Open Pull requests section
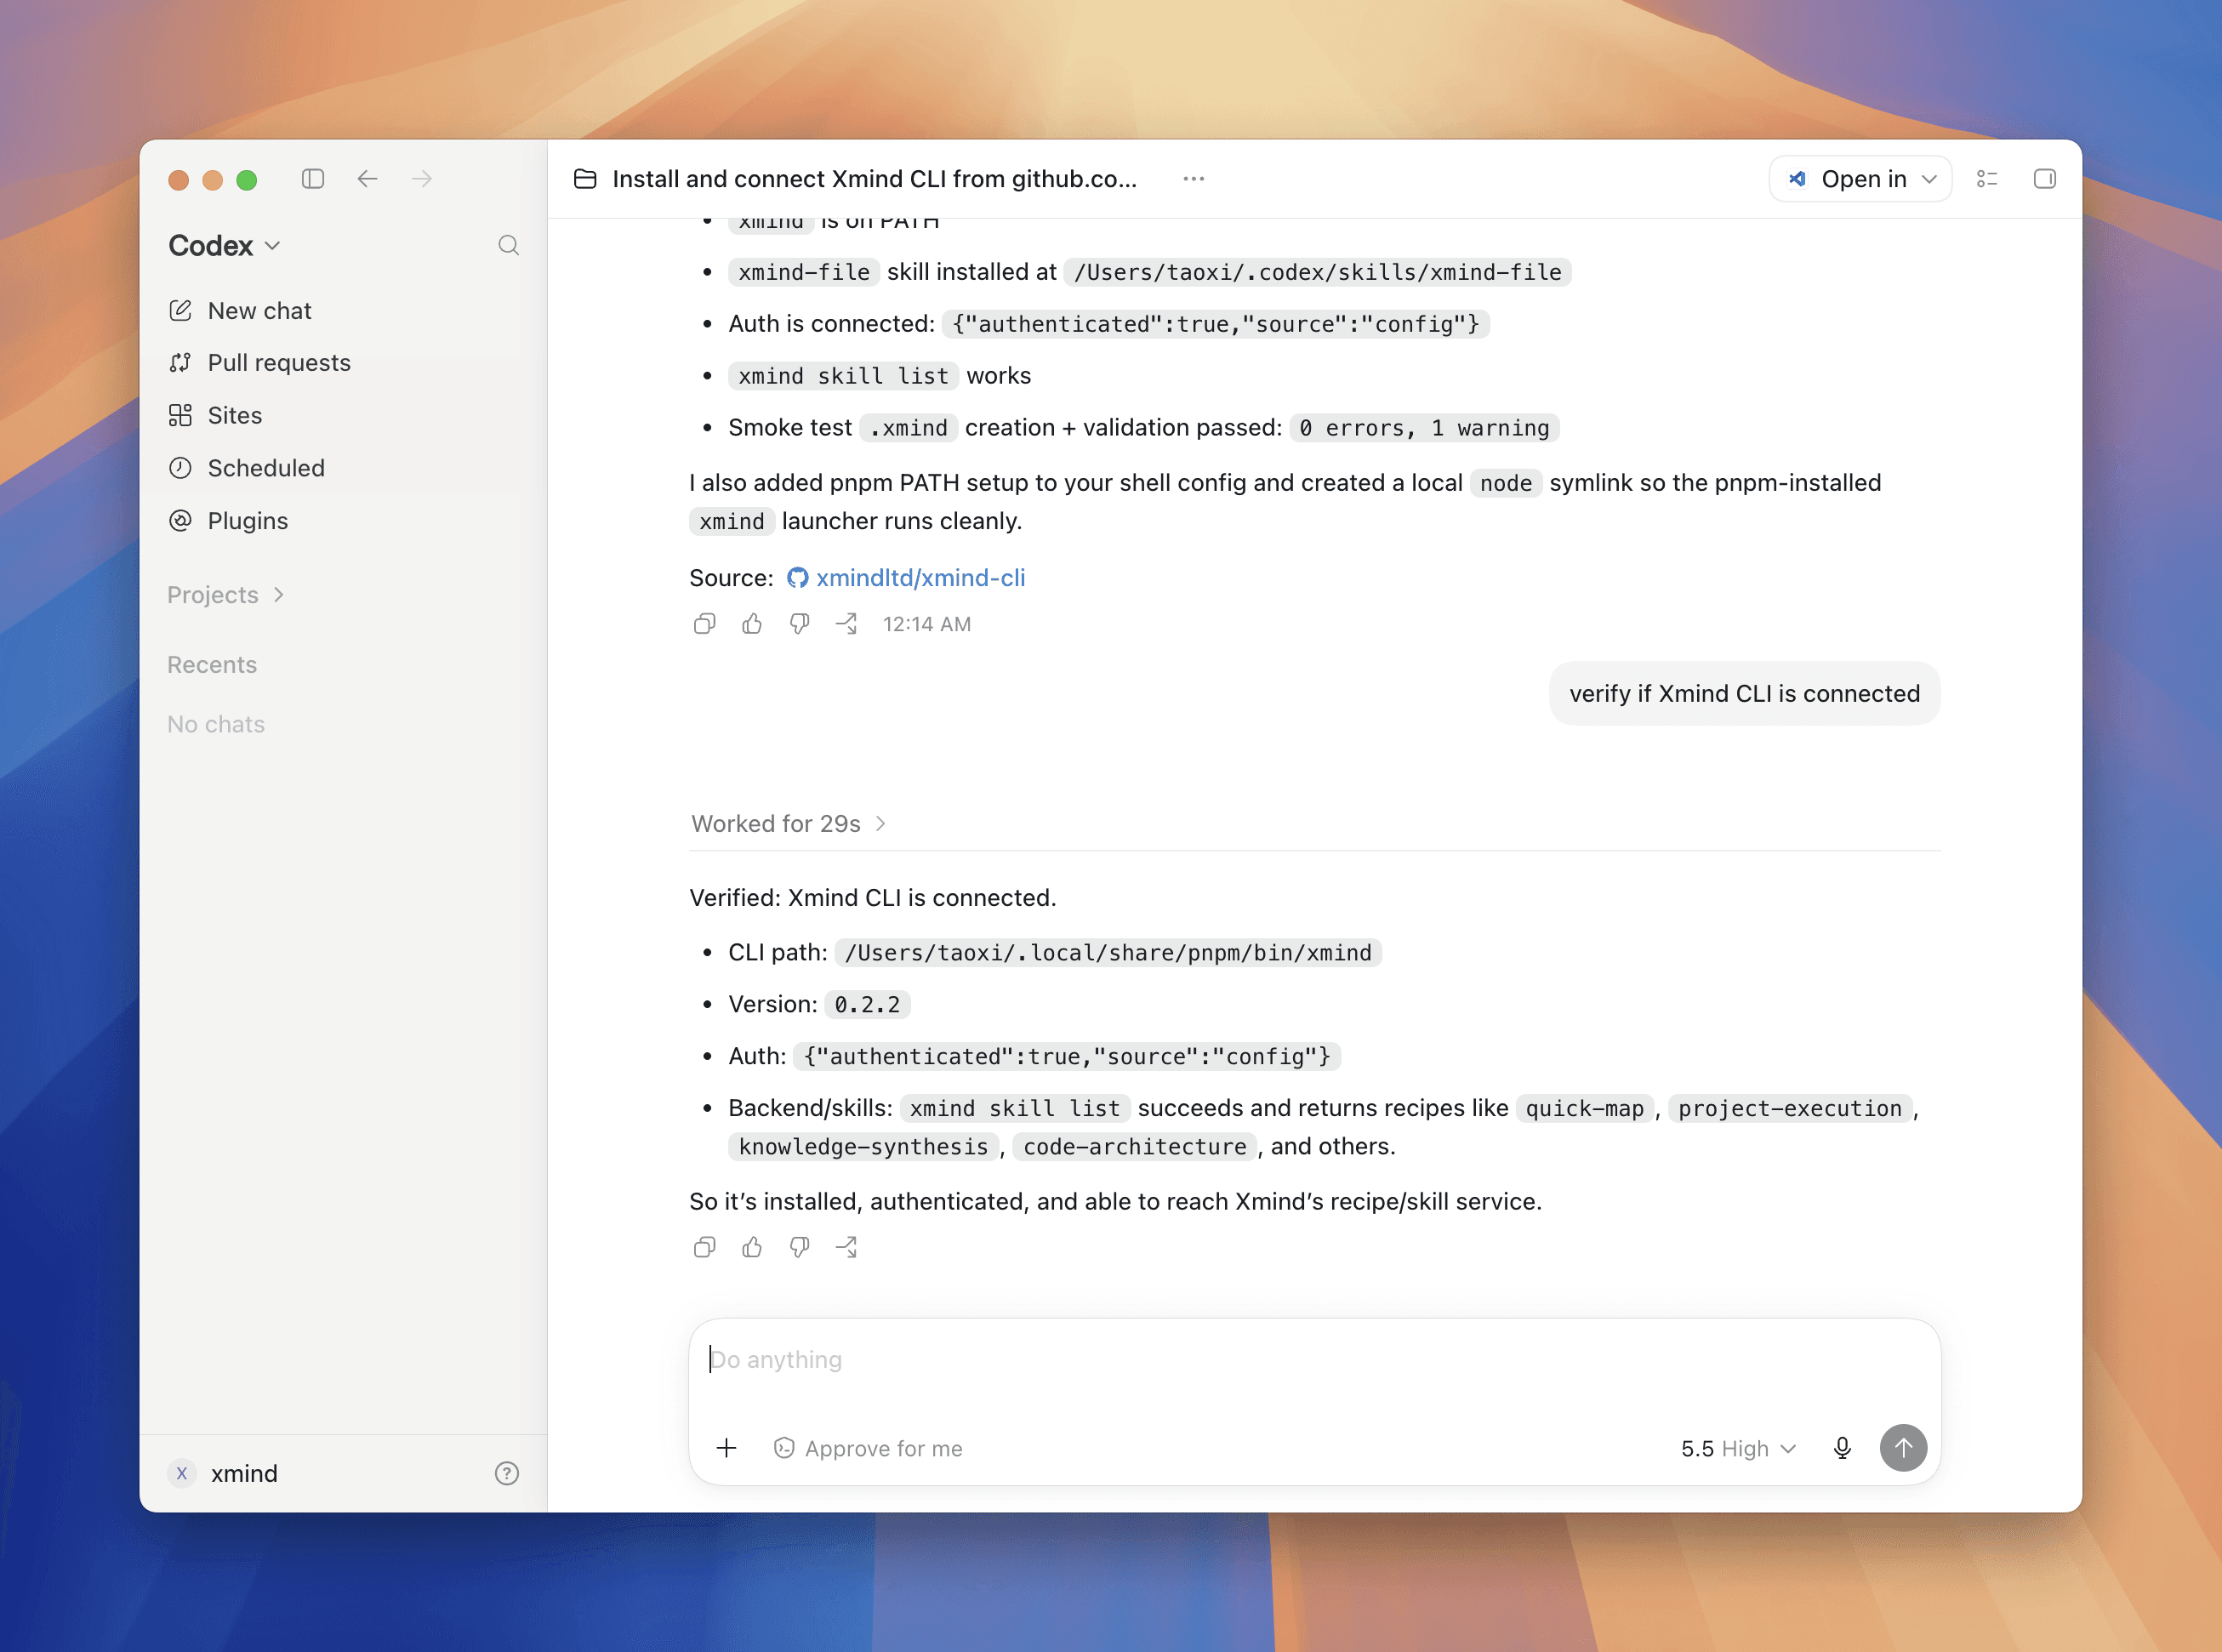 [x=260, y=363]
